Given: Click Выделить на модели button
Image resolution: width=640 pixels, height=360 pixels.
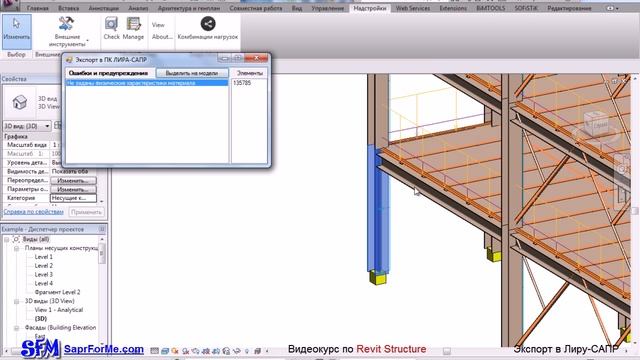Looking at the screenshot, I should coord(192,73).
